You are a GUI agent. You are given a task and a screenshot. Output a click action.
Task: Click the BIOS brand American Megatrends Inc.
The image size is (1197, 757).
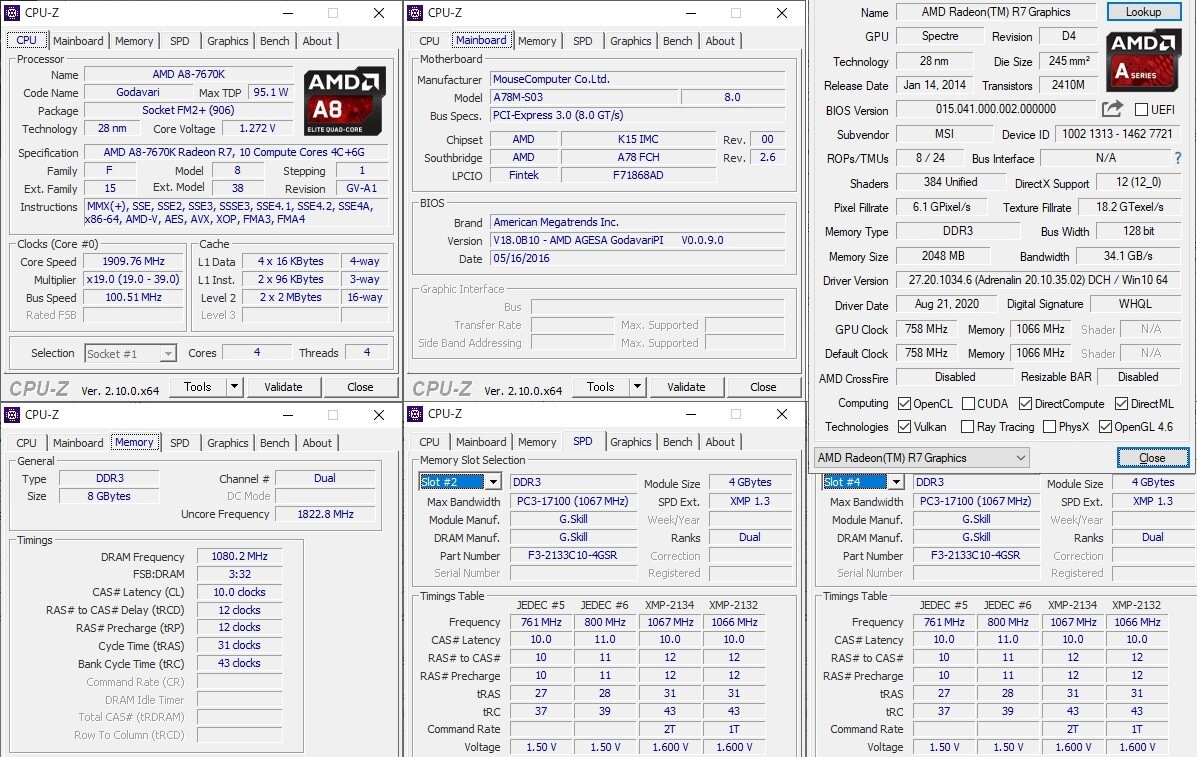(x=637, y=222)
